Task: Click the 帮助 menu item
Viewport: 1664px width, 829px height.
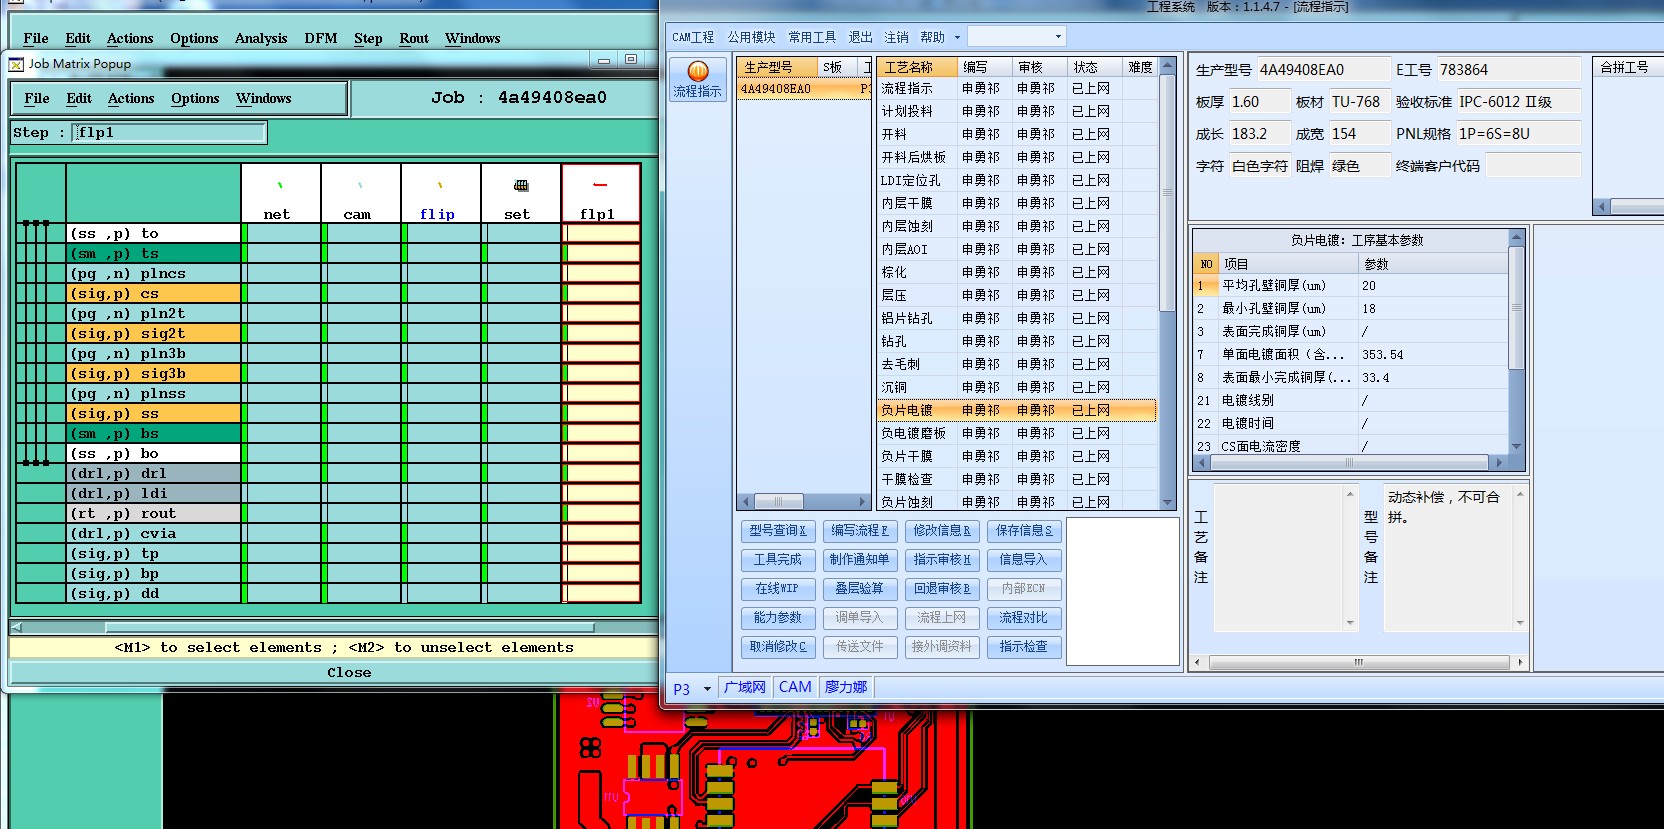Action: [932, 37]
